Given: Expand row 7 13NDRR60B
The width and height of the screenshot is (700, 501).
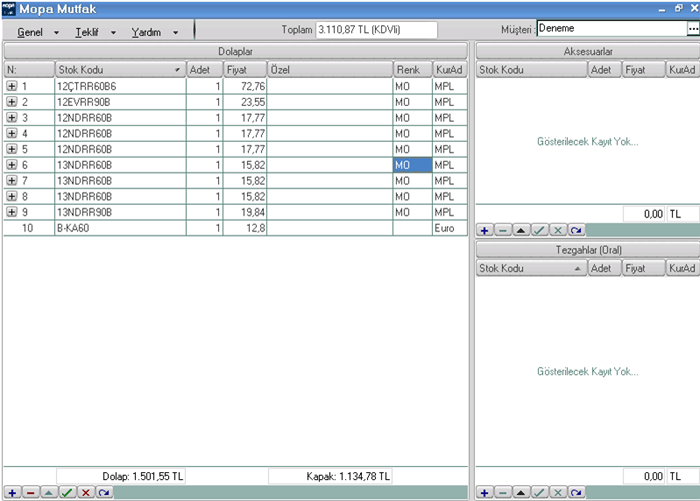Looking at the screenshot, I should coord(12,180).
